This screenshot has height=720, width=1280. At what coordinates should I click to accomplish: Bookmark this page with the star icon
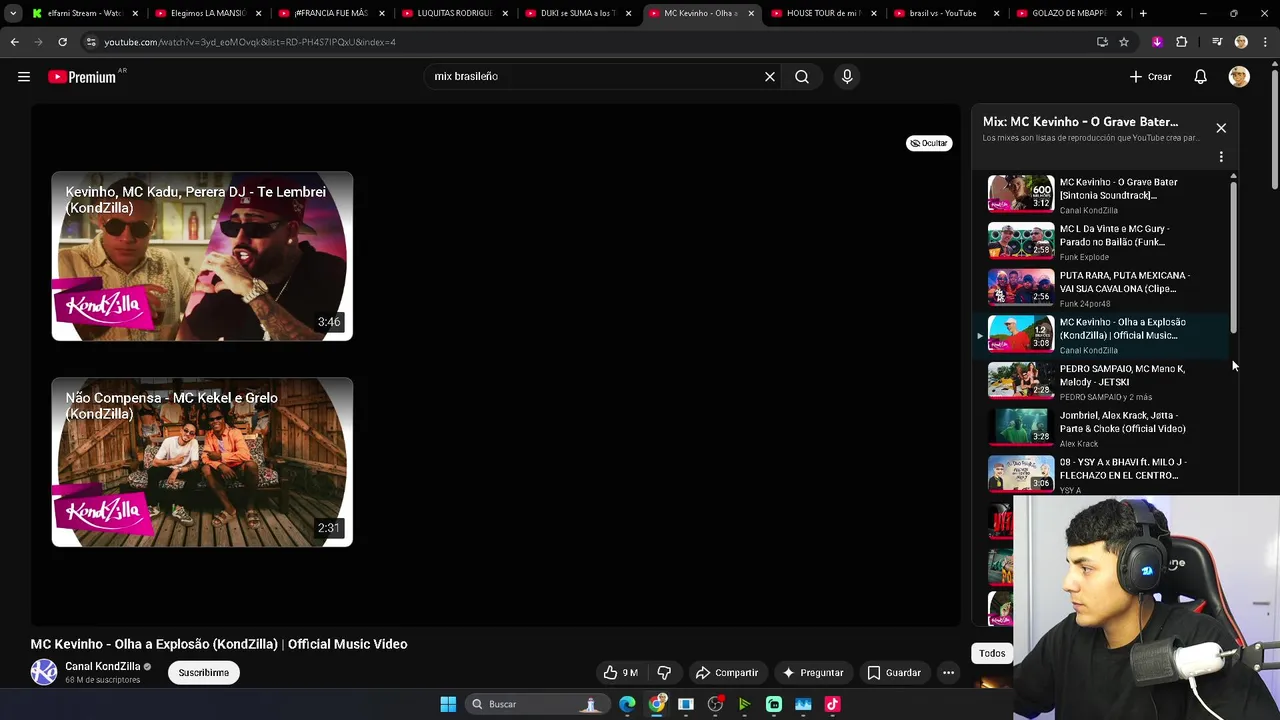(x=1124, y=42)
